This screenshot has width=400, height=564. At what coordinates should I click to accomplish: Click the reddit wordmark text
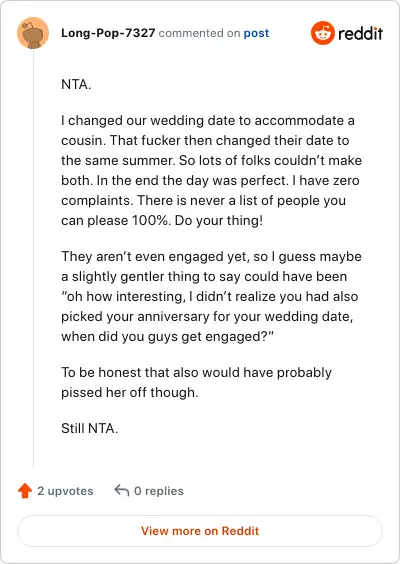[360, 33]
